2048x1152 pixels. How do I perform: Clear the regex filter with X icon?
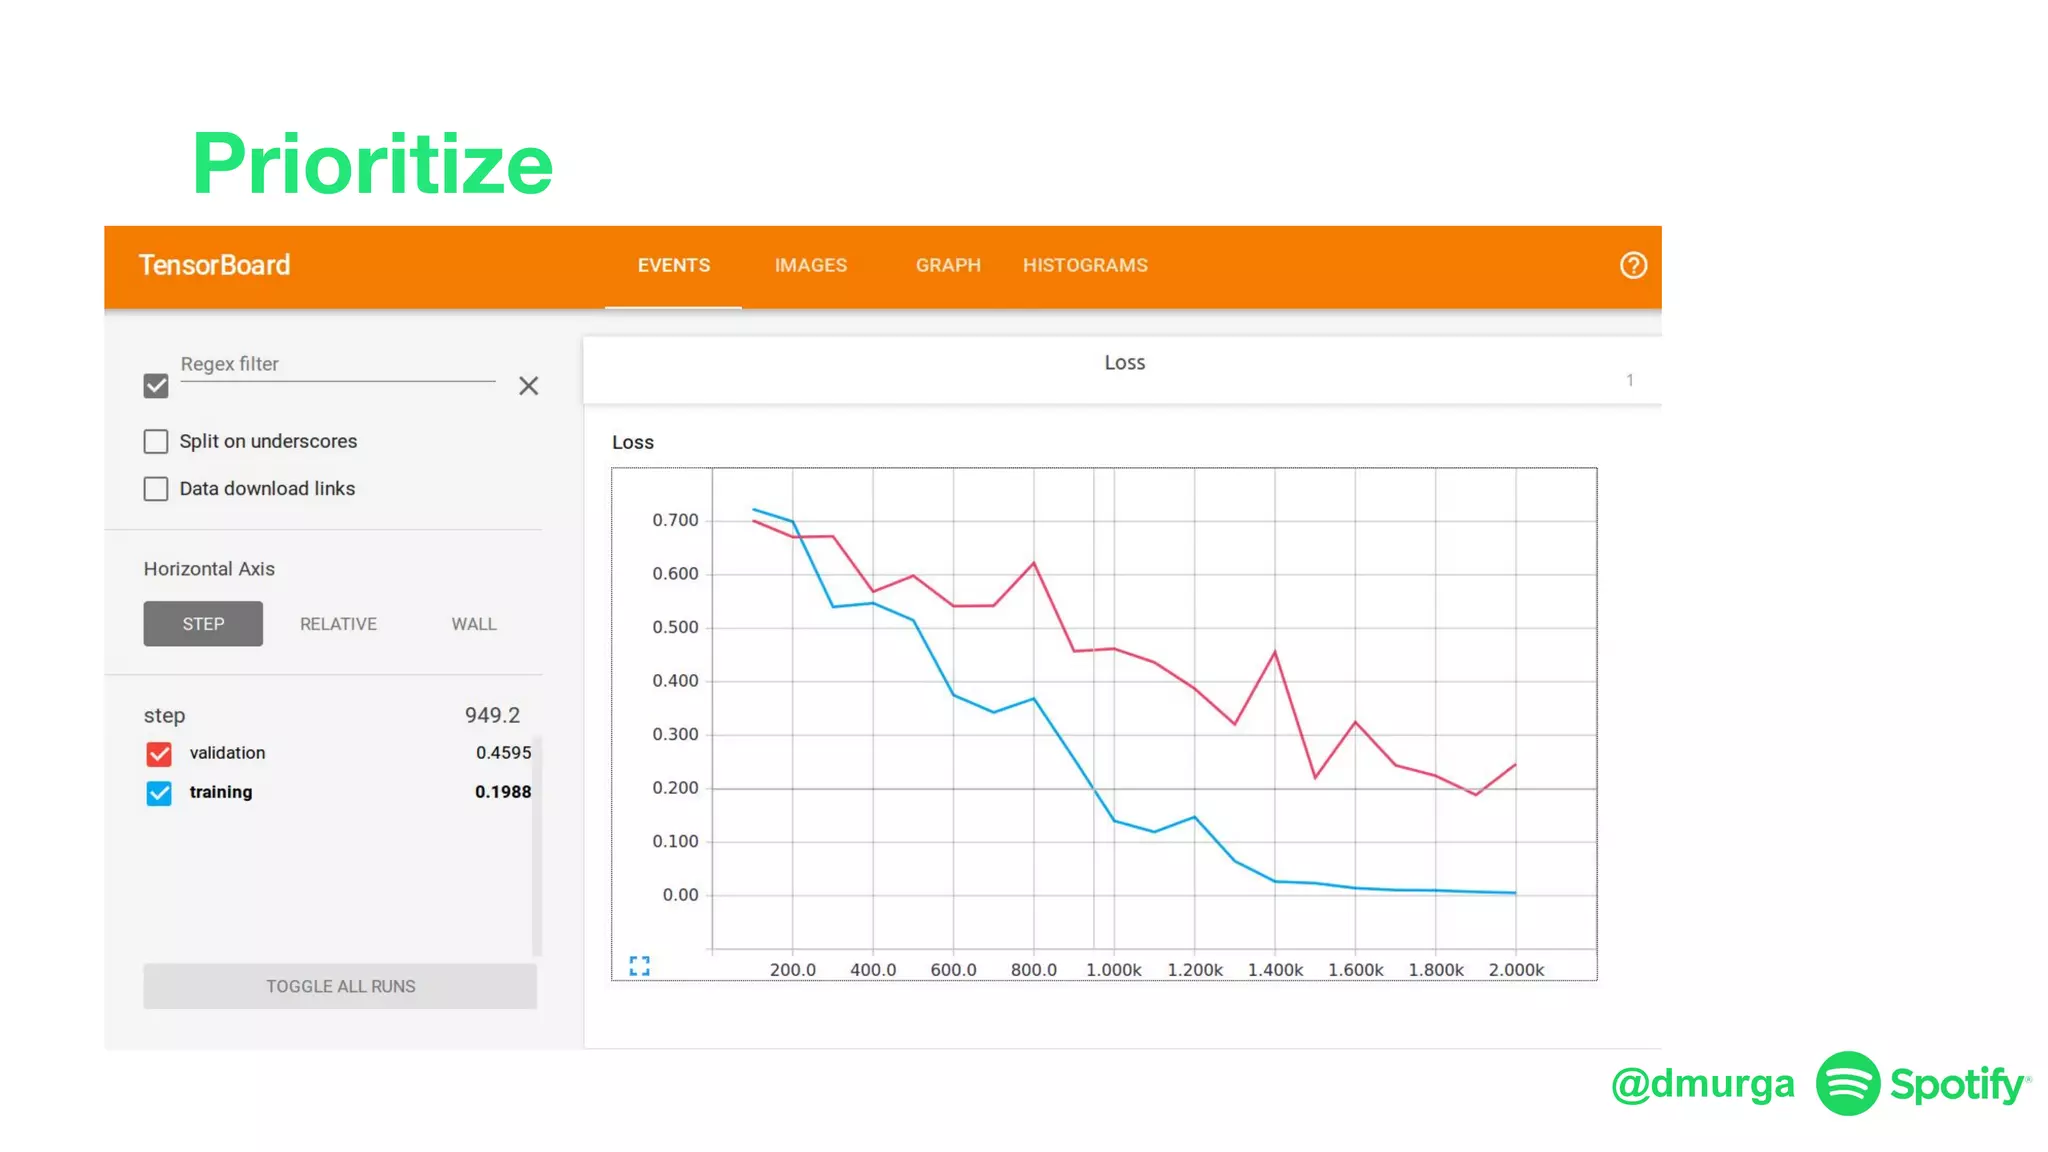(528, 386)
